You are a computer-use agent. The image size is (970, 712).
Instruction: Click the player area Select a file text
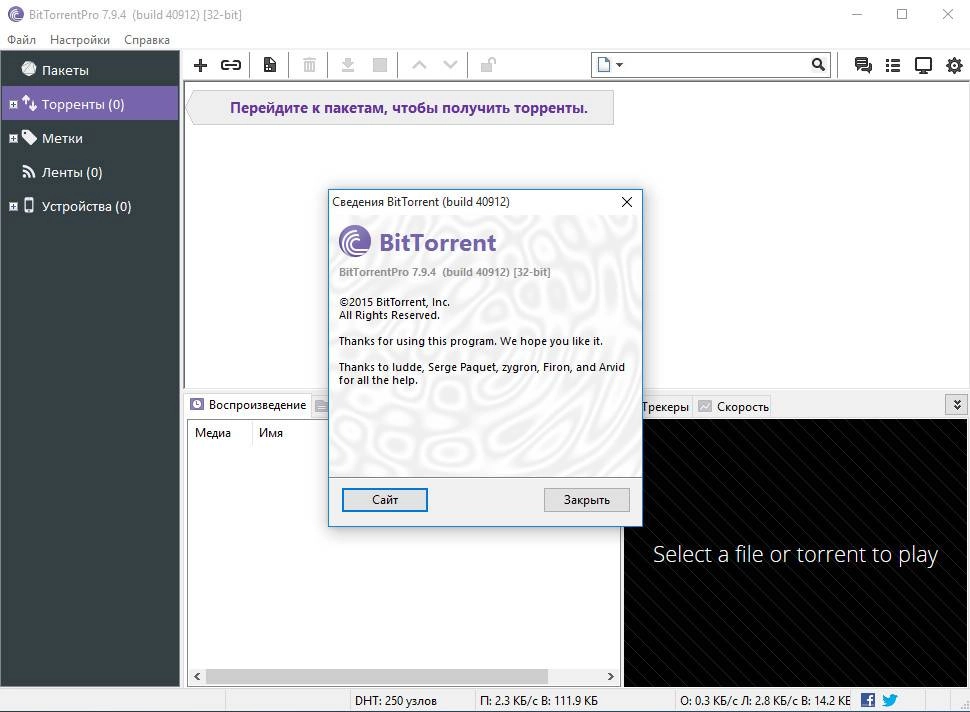pos(796,554)
